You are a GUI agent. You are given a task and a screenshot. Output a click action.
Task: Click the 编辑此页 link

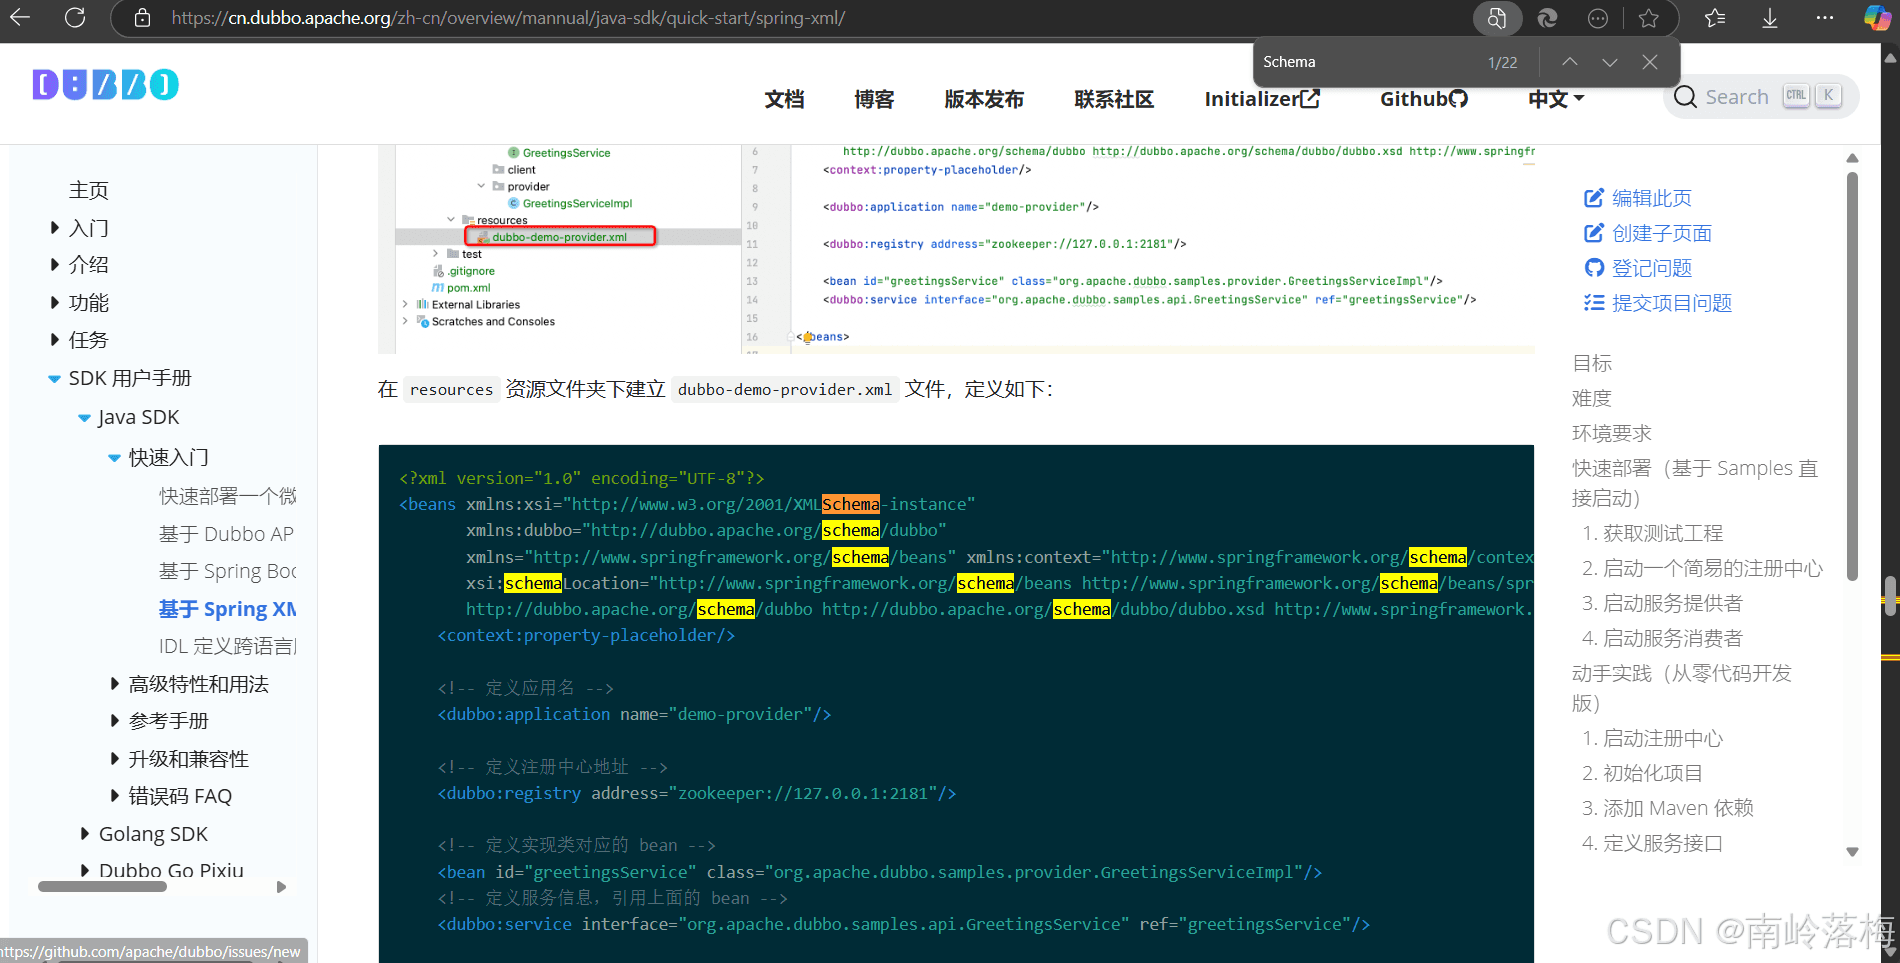click(1651, 198)
